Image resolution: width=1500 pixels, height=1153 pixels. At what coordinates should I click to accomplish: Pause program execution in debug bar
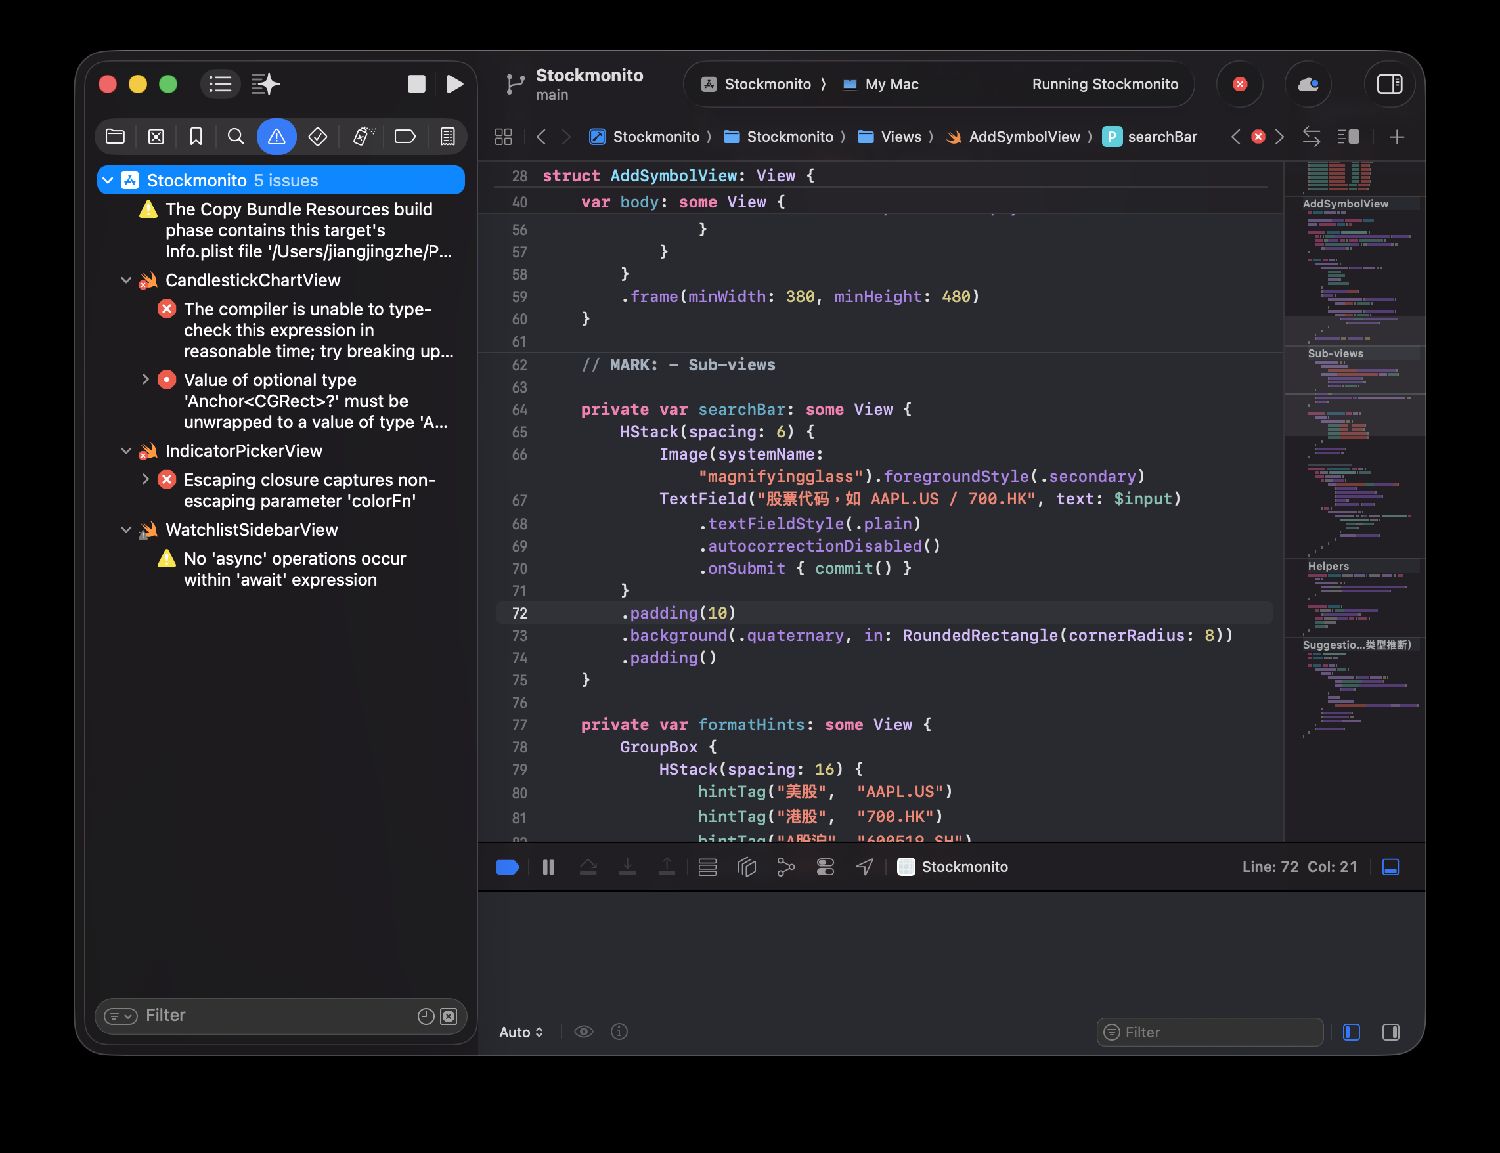(548, 867)
